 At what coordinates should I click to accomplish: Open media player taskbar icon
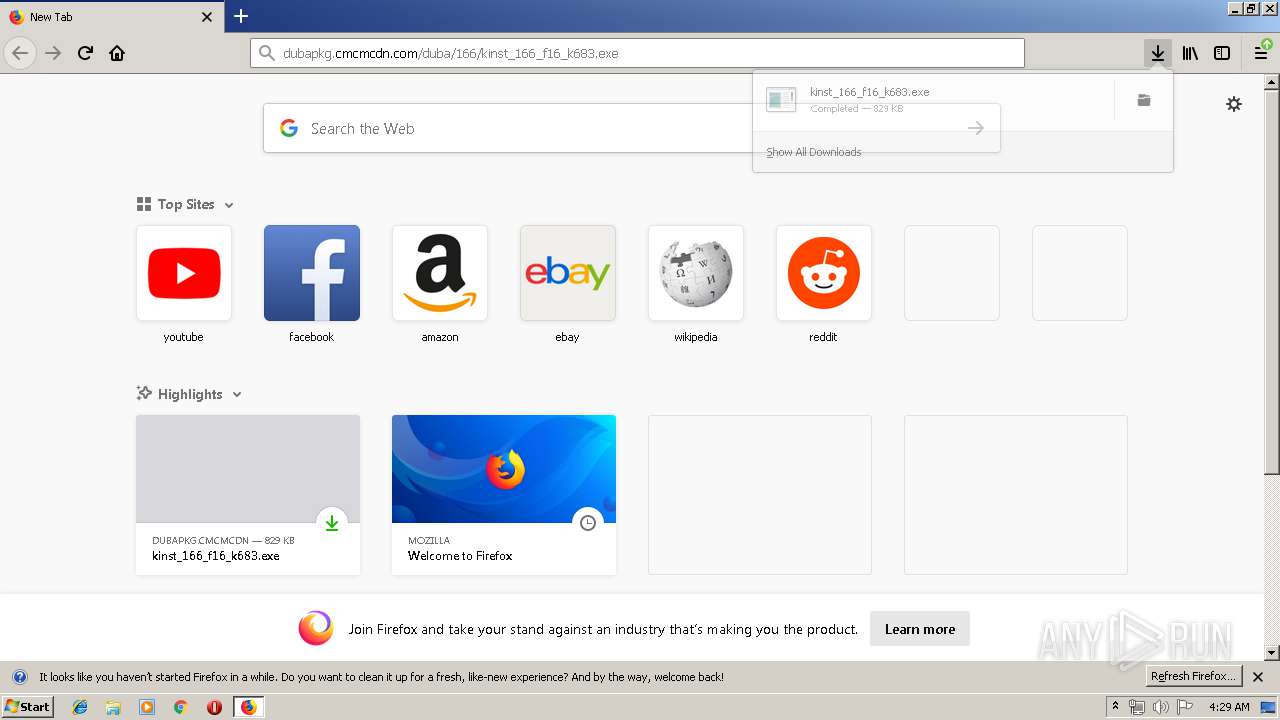[x=147, y=707]
